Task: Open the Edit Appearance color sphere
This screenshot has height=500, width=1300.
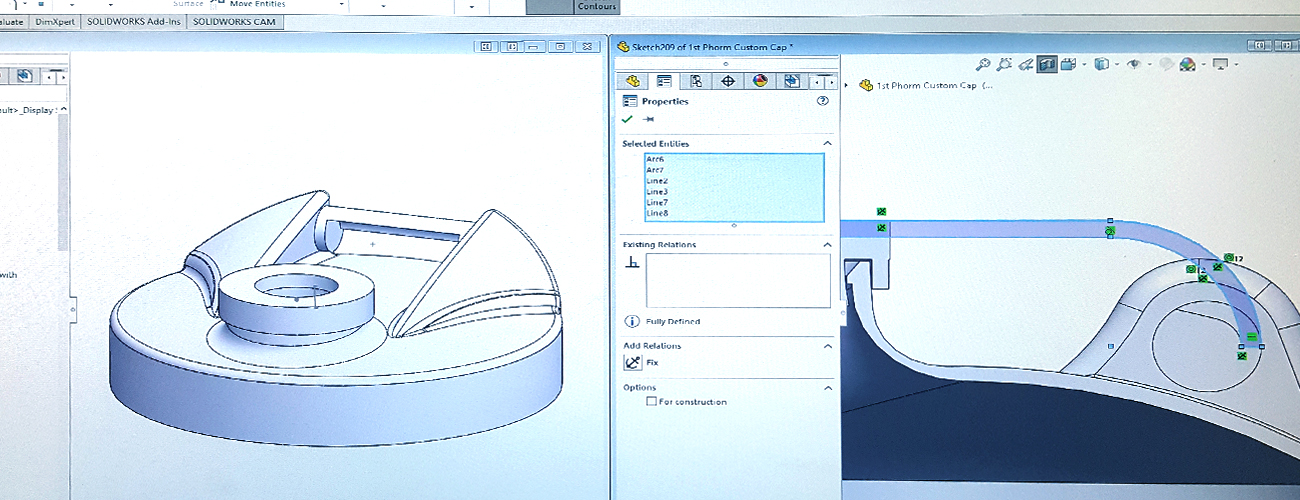Action: (x=1187, y=64)
